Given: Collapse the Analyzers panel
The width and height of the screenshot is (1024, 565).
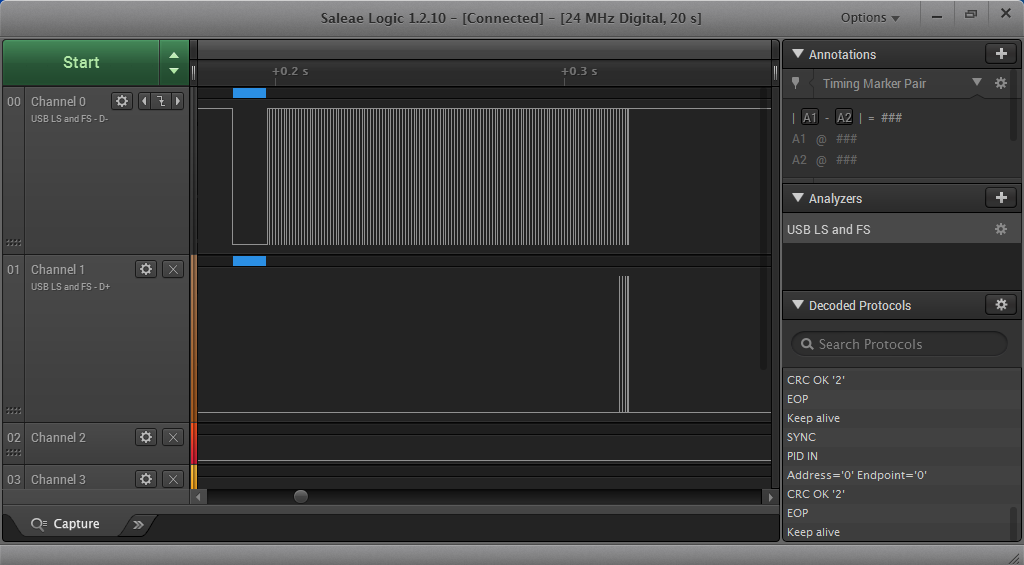Looking at the screenshot, I should 797,197.
